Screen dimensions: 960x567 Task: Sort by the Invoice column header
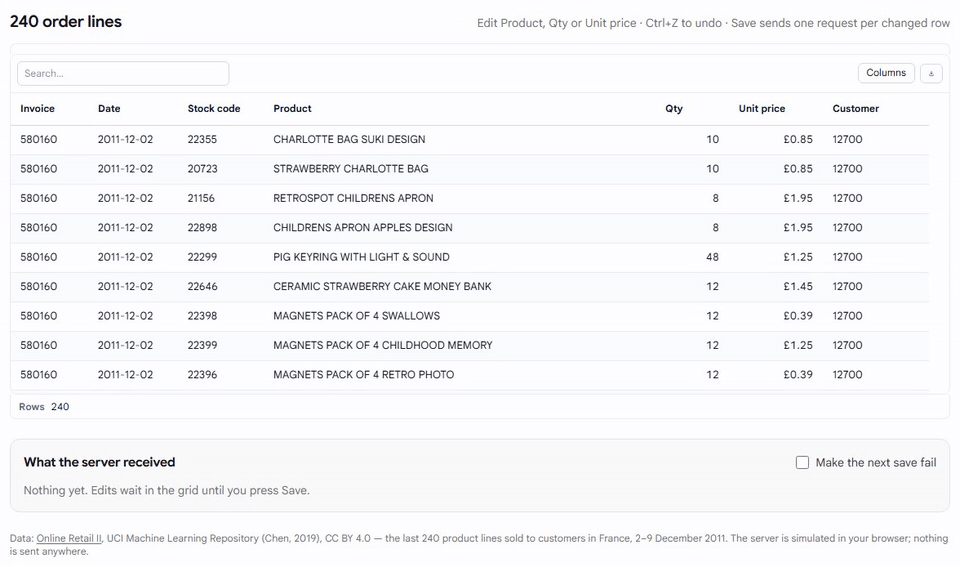(37, 108)
